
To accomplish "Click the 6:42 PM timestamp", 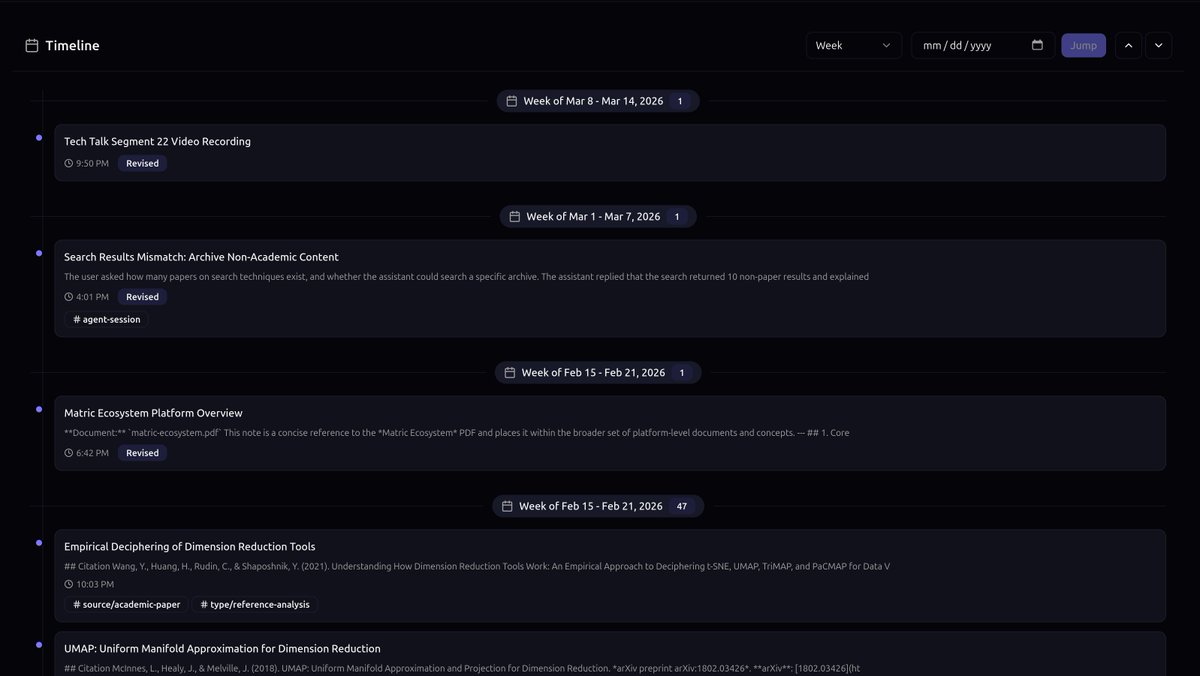I will 92,453.
